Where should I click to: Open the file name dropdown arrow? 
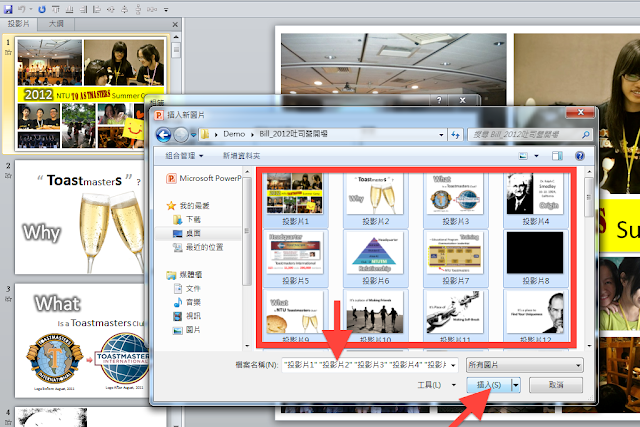tap(453, 365)
